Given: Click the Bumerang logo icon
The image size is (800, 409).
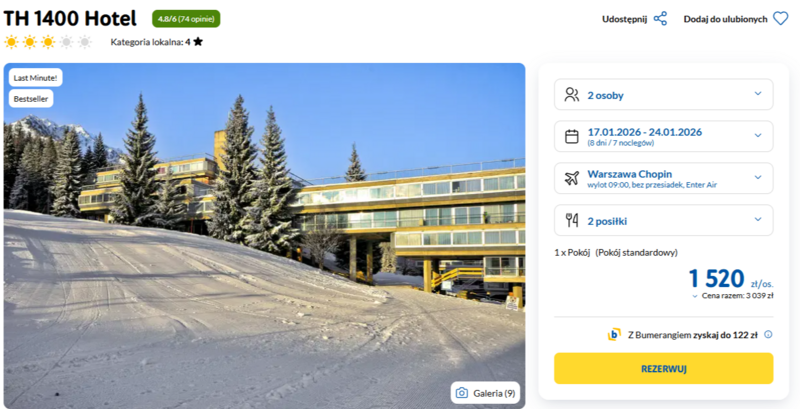Looking at the screenshot, I should coord(614,335).
